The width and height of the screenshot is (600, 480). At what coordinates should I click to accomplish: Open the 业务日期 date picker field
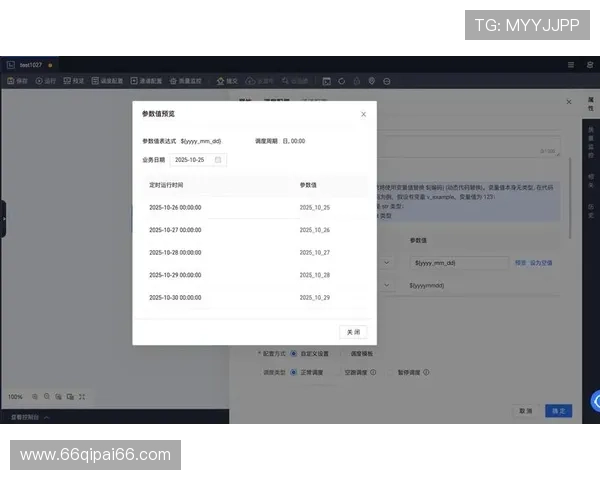(x=198, y=160)
